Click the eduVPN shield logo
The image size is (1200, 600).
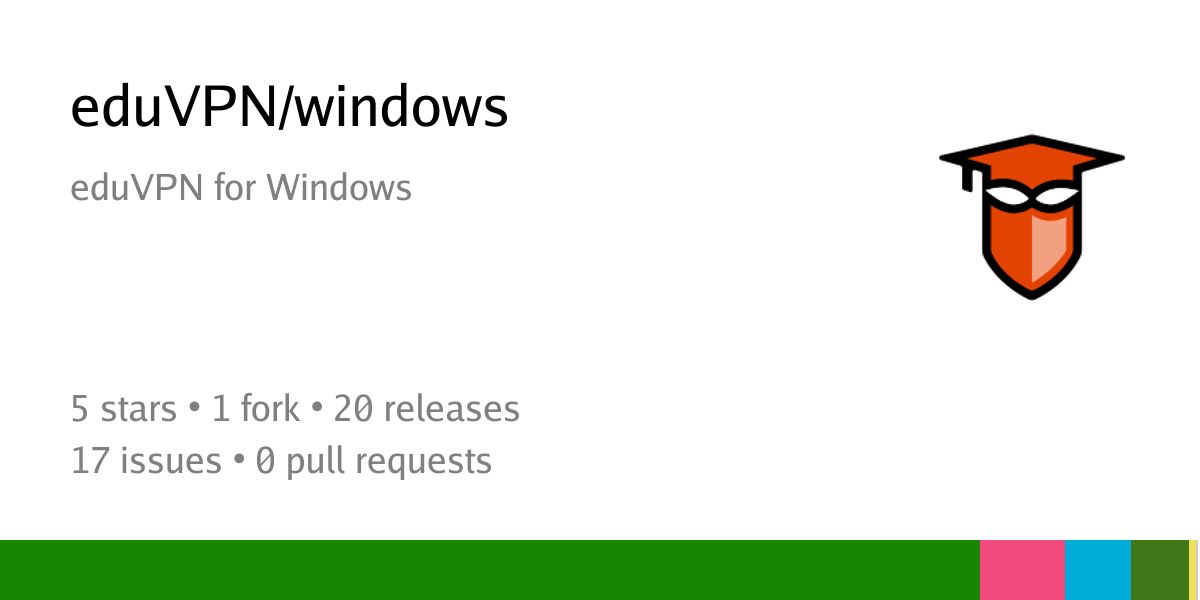[x=1032, y=217]
